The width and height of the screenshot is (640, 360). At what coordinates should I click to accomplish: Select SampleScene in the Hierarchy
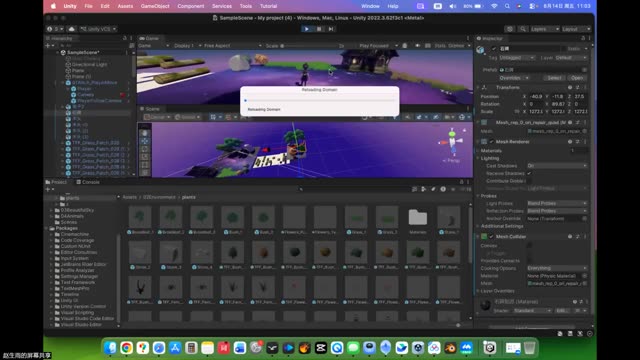pyautogui.click(x=83, y=53)
